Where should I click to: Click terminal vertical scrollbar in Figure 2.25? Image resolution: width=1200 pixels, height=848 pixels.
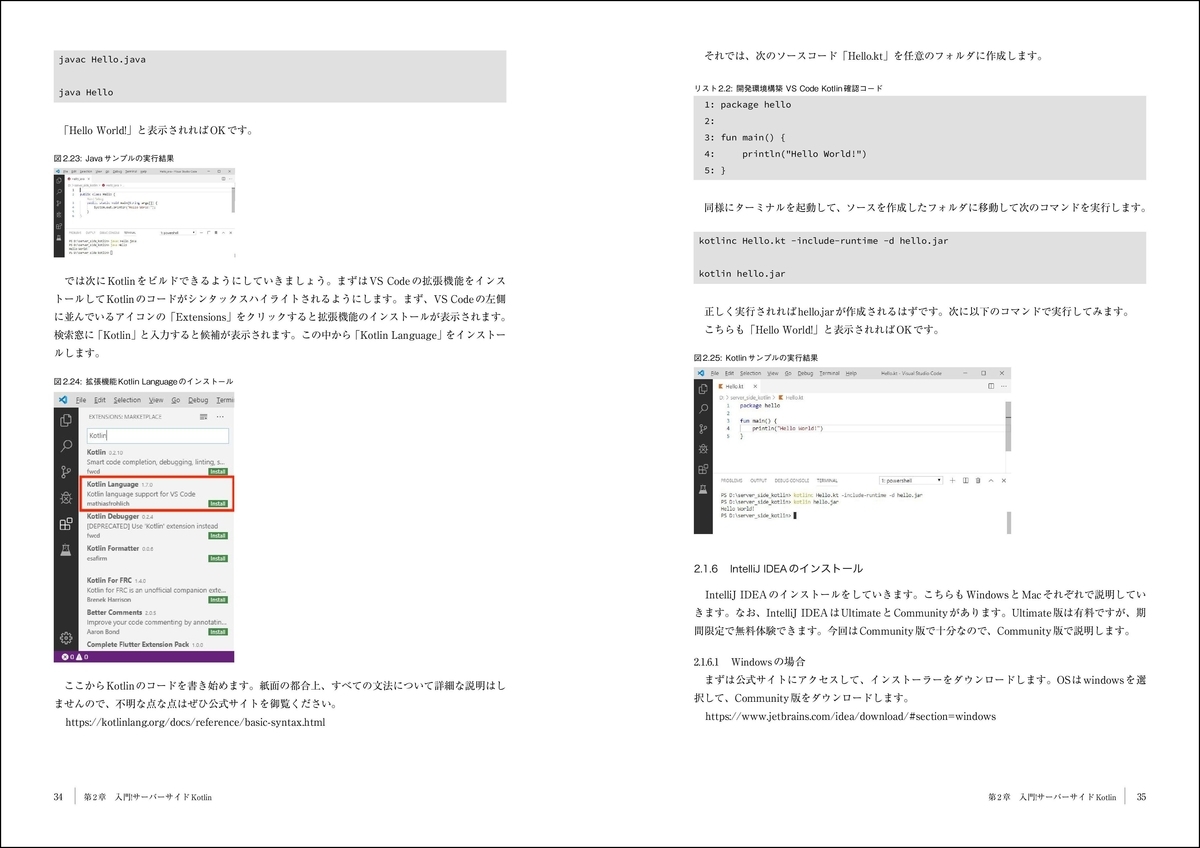click(x=1008, y=522)
